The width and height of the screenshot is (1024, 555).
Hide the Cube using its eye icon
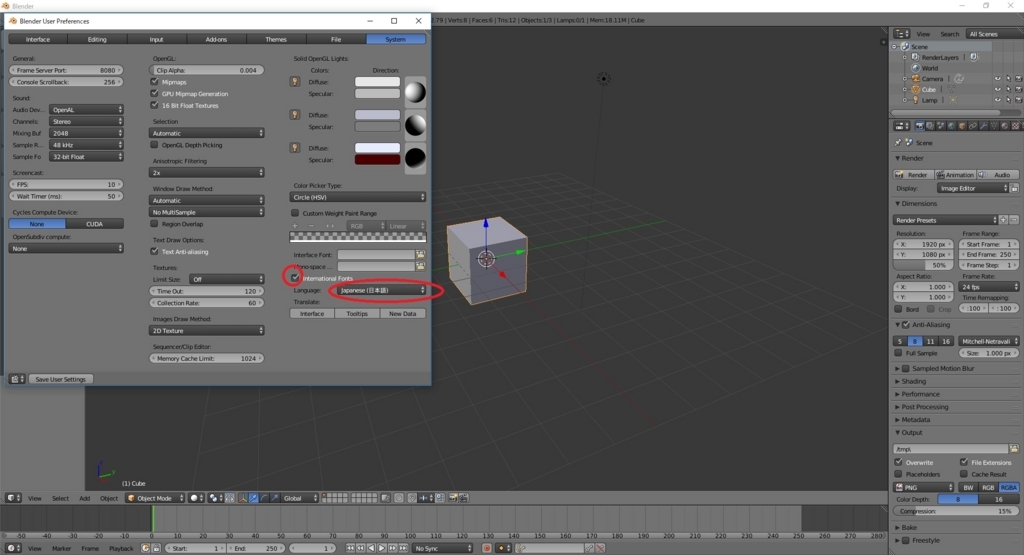point(997,89)
